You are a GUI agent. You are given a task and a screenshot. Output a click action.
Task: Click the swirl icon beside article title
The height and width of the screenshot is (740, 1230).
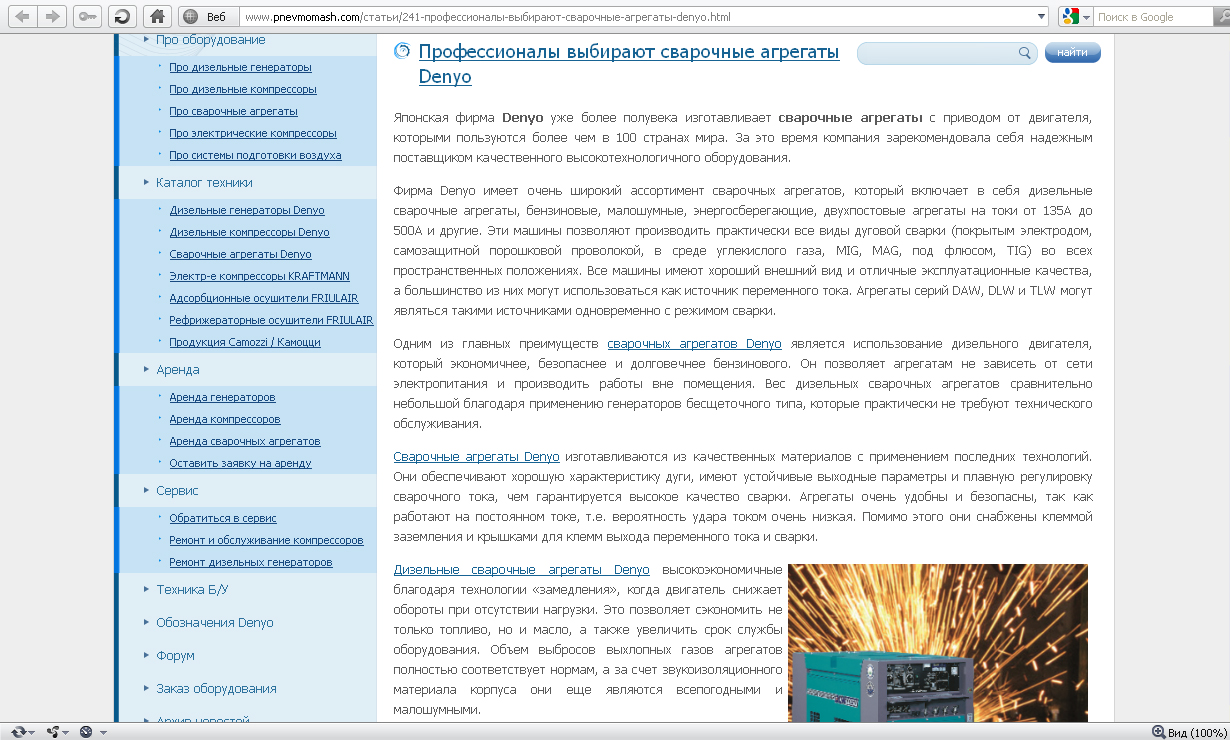coord(402,51)
